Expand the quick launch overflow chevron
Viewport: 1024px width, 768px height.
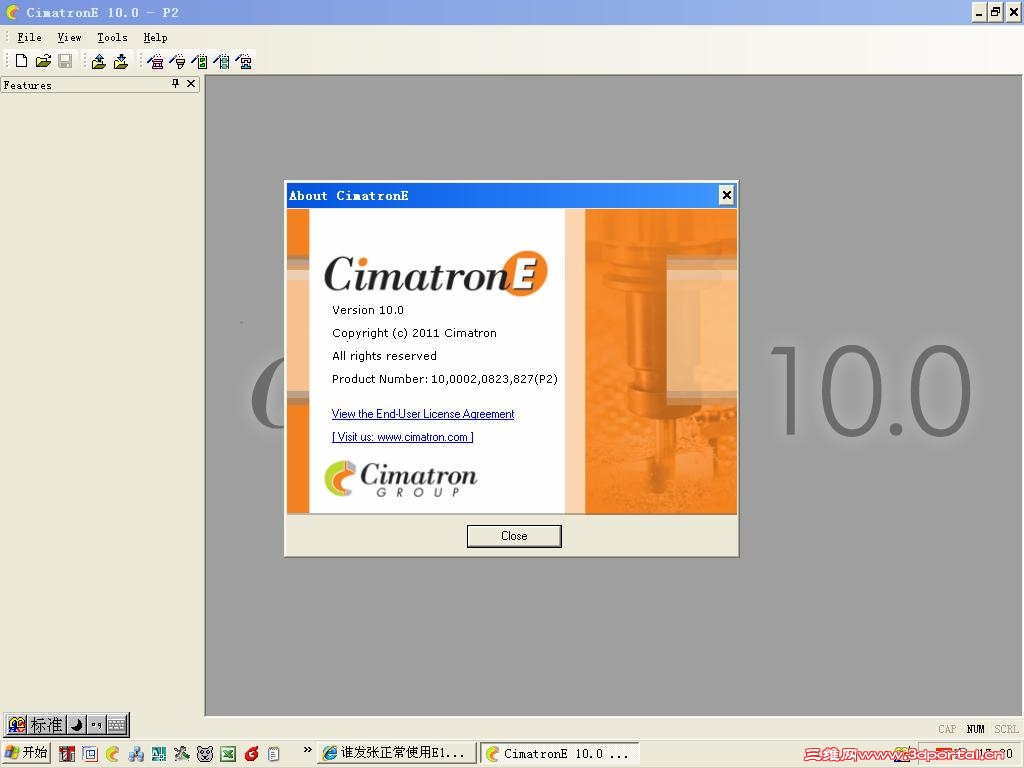(308, 750)
